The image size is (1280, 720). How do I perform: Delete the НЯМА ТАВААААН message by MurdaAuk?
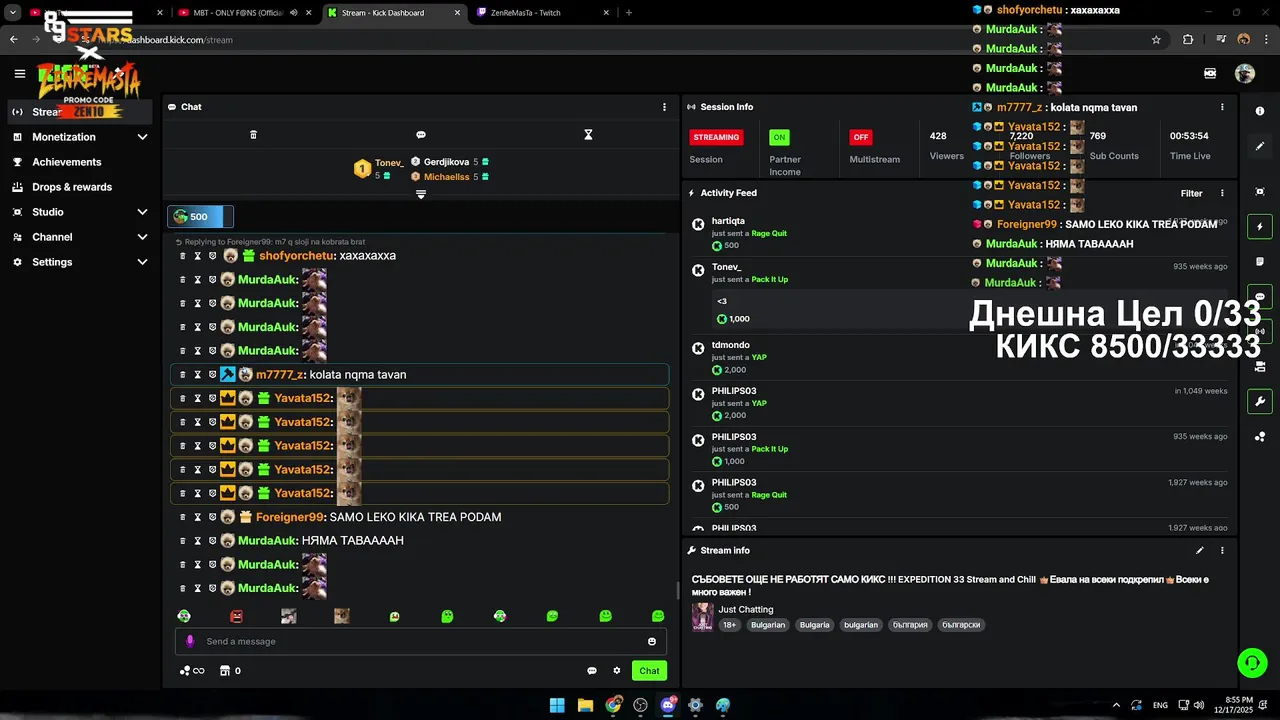(x=182, y=541)
